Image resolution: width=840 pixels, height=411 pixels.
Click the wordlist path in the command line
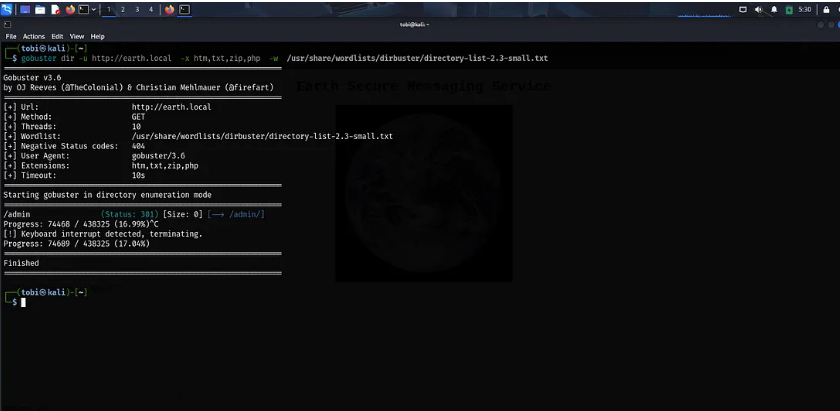tap(417, 58)
